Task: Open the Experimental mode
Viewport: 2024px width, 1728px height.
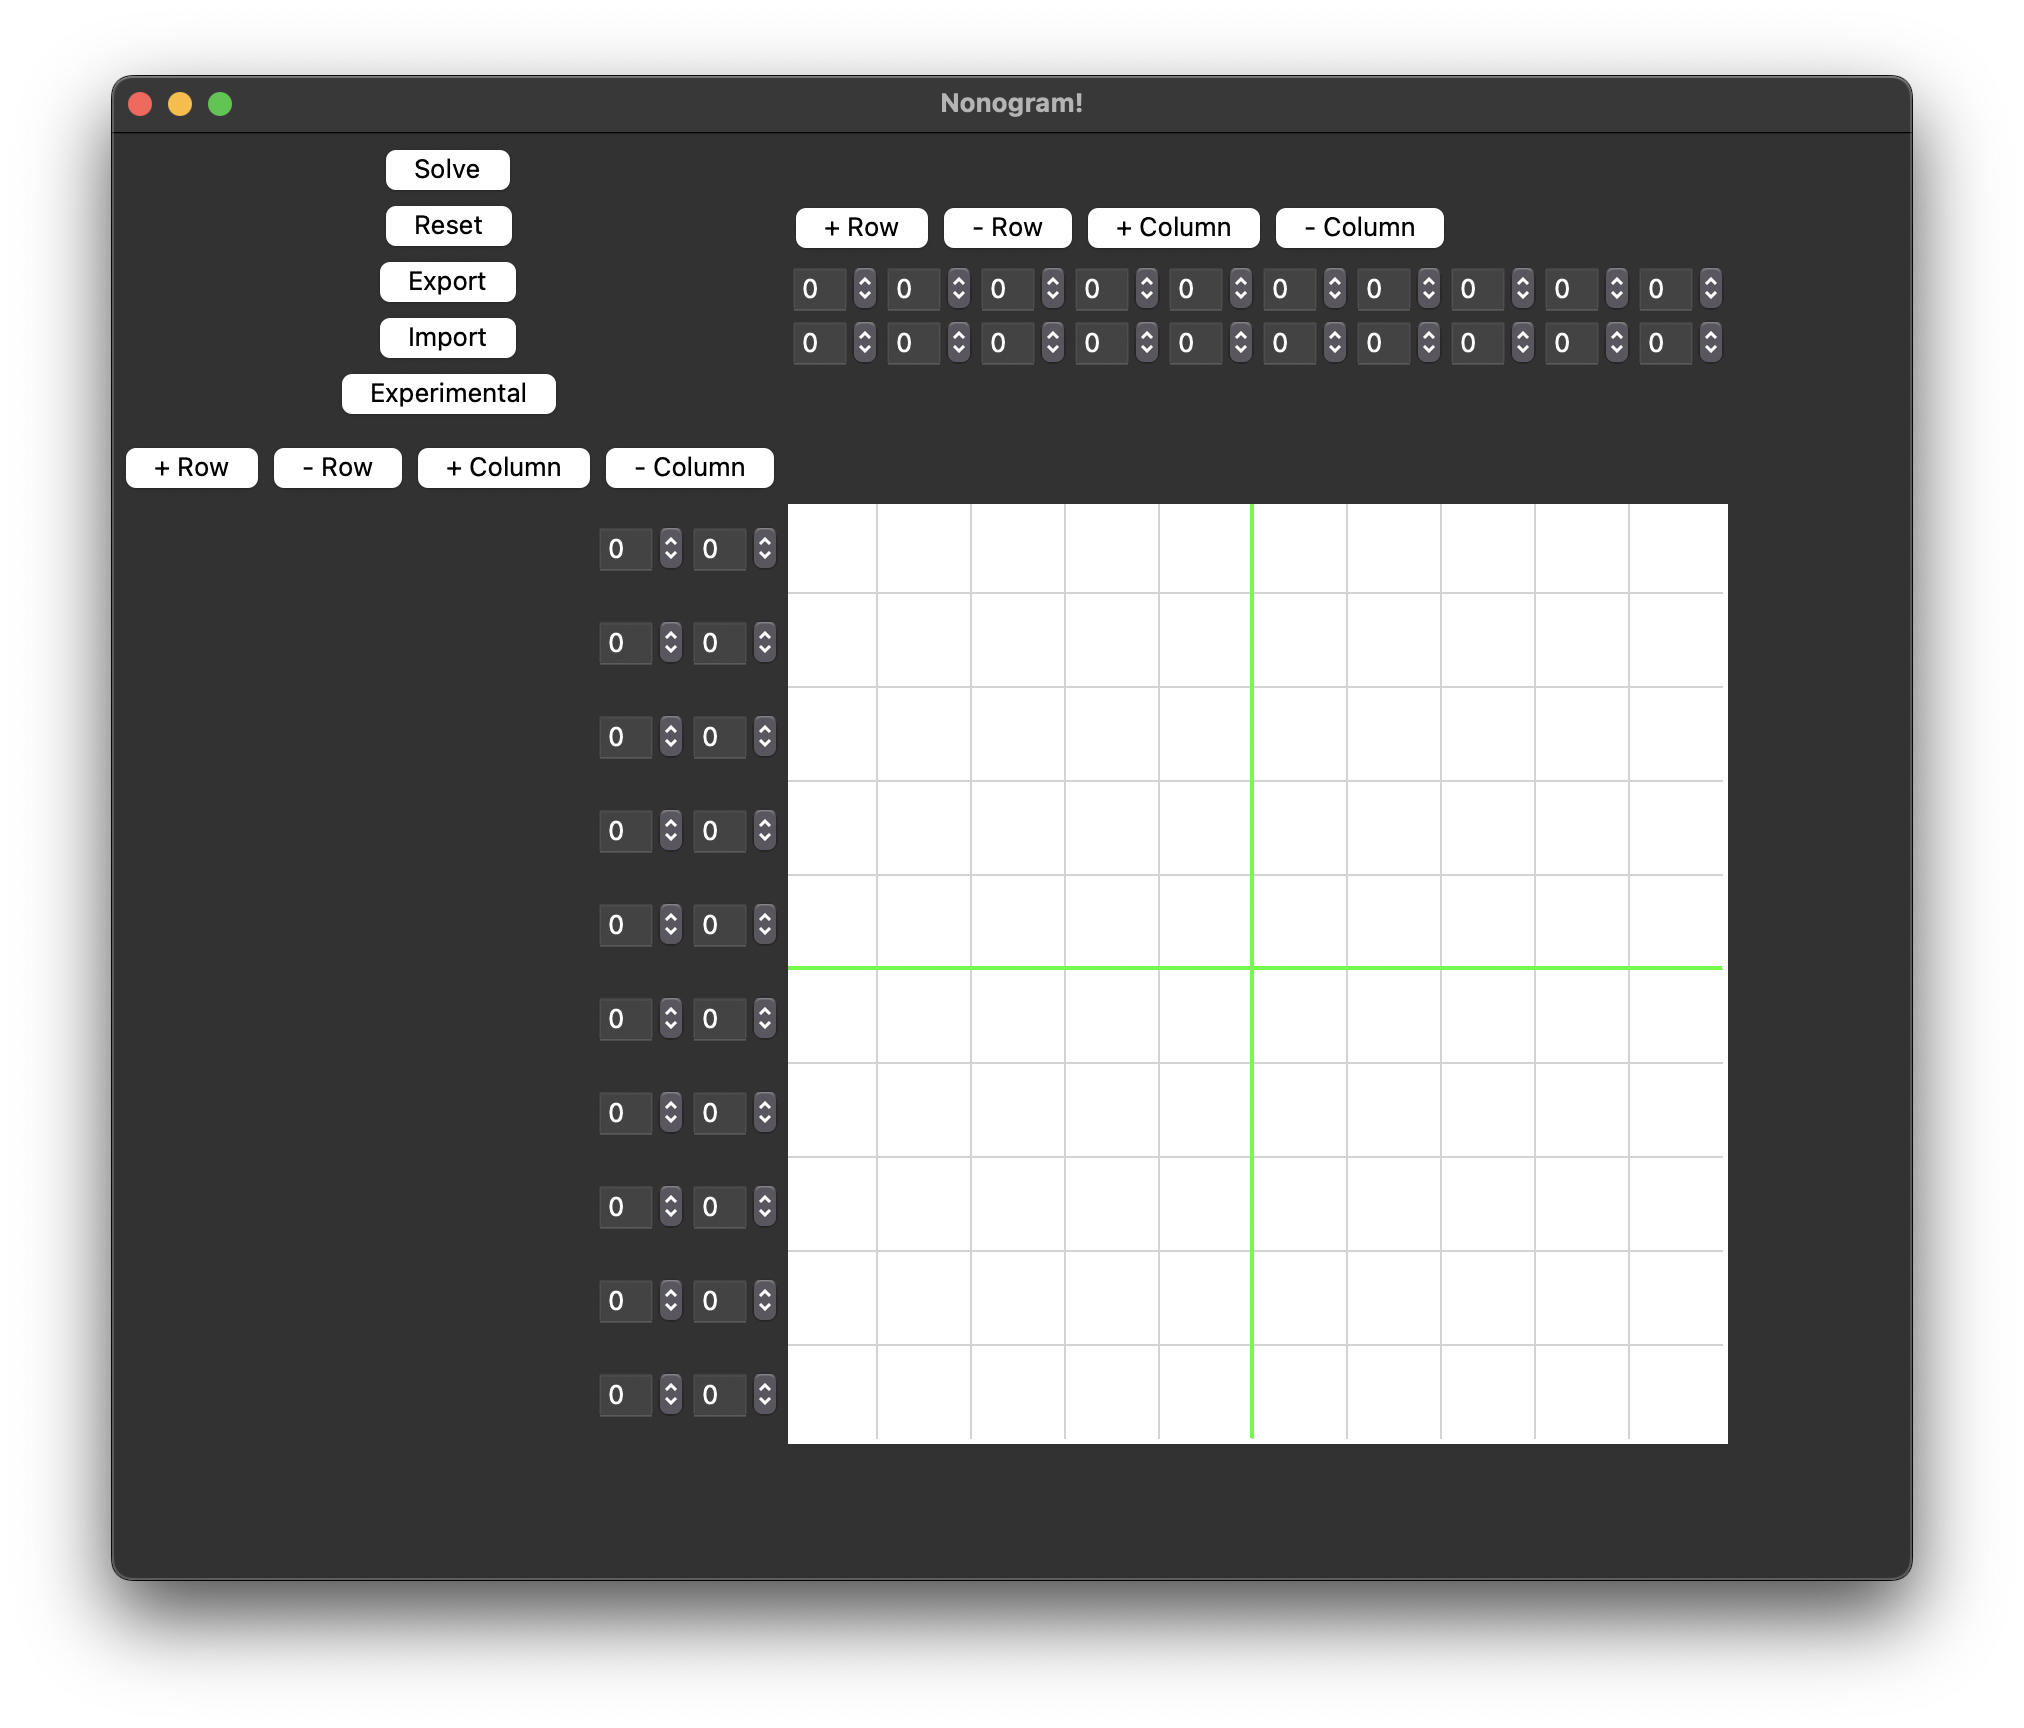Action: pyautogui.click(x=448, y=393)
